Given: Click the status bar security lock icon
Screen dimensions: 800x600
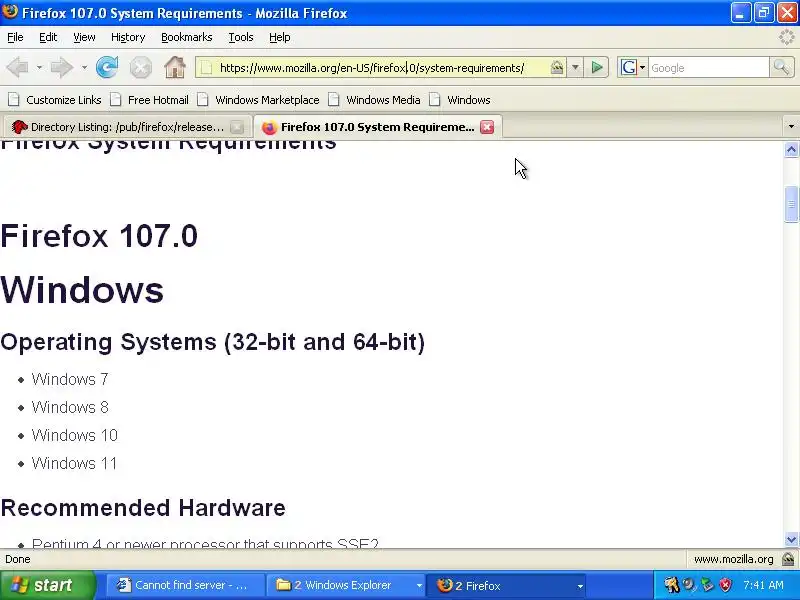Looking at the screenshot, I should pos(788,559).
